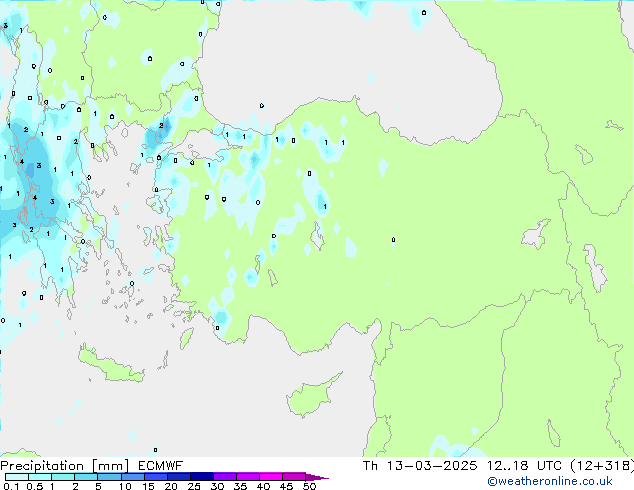Click the legend value "0.5"
The width and height of the screenshot is (634, 490).
pos(35,486)
